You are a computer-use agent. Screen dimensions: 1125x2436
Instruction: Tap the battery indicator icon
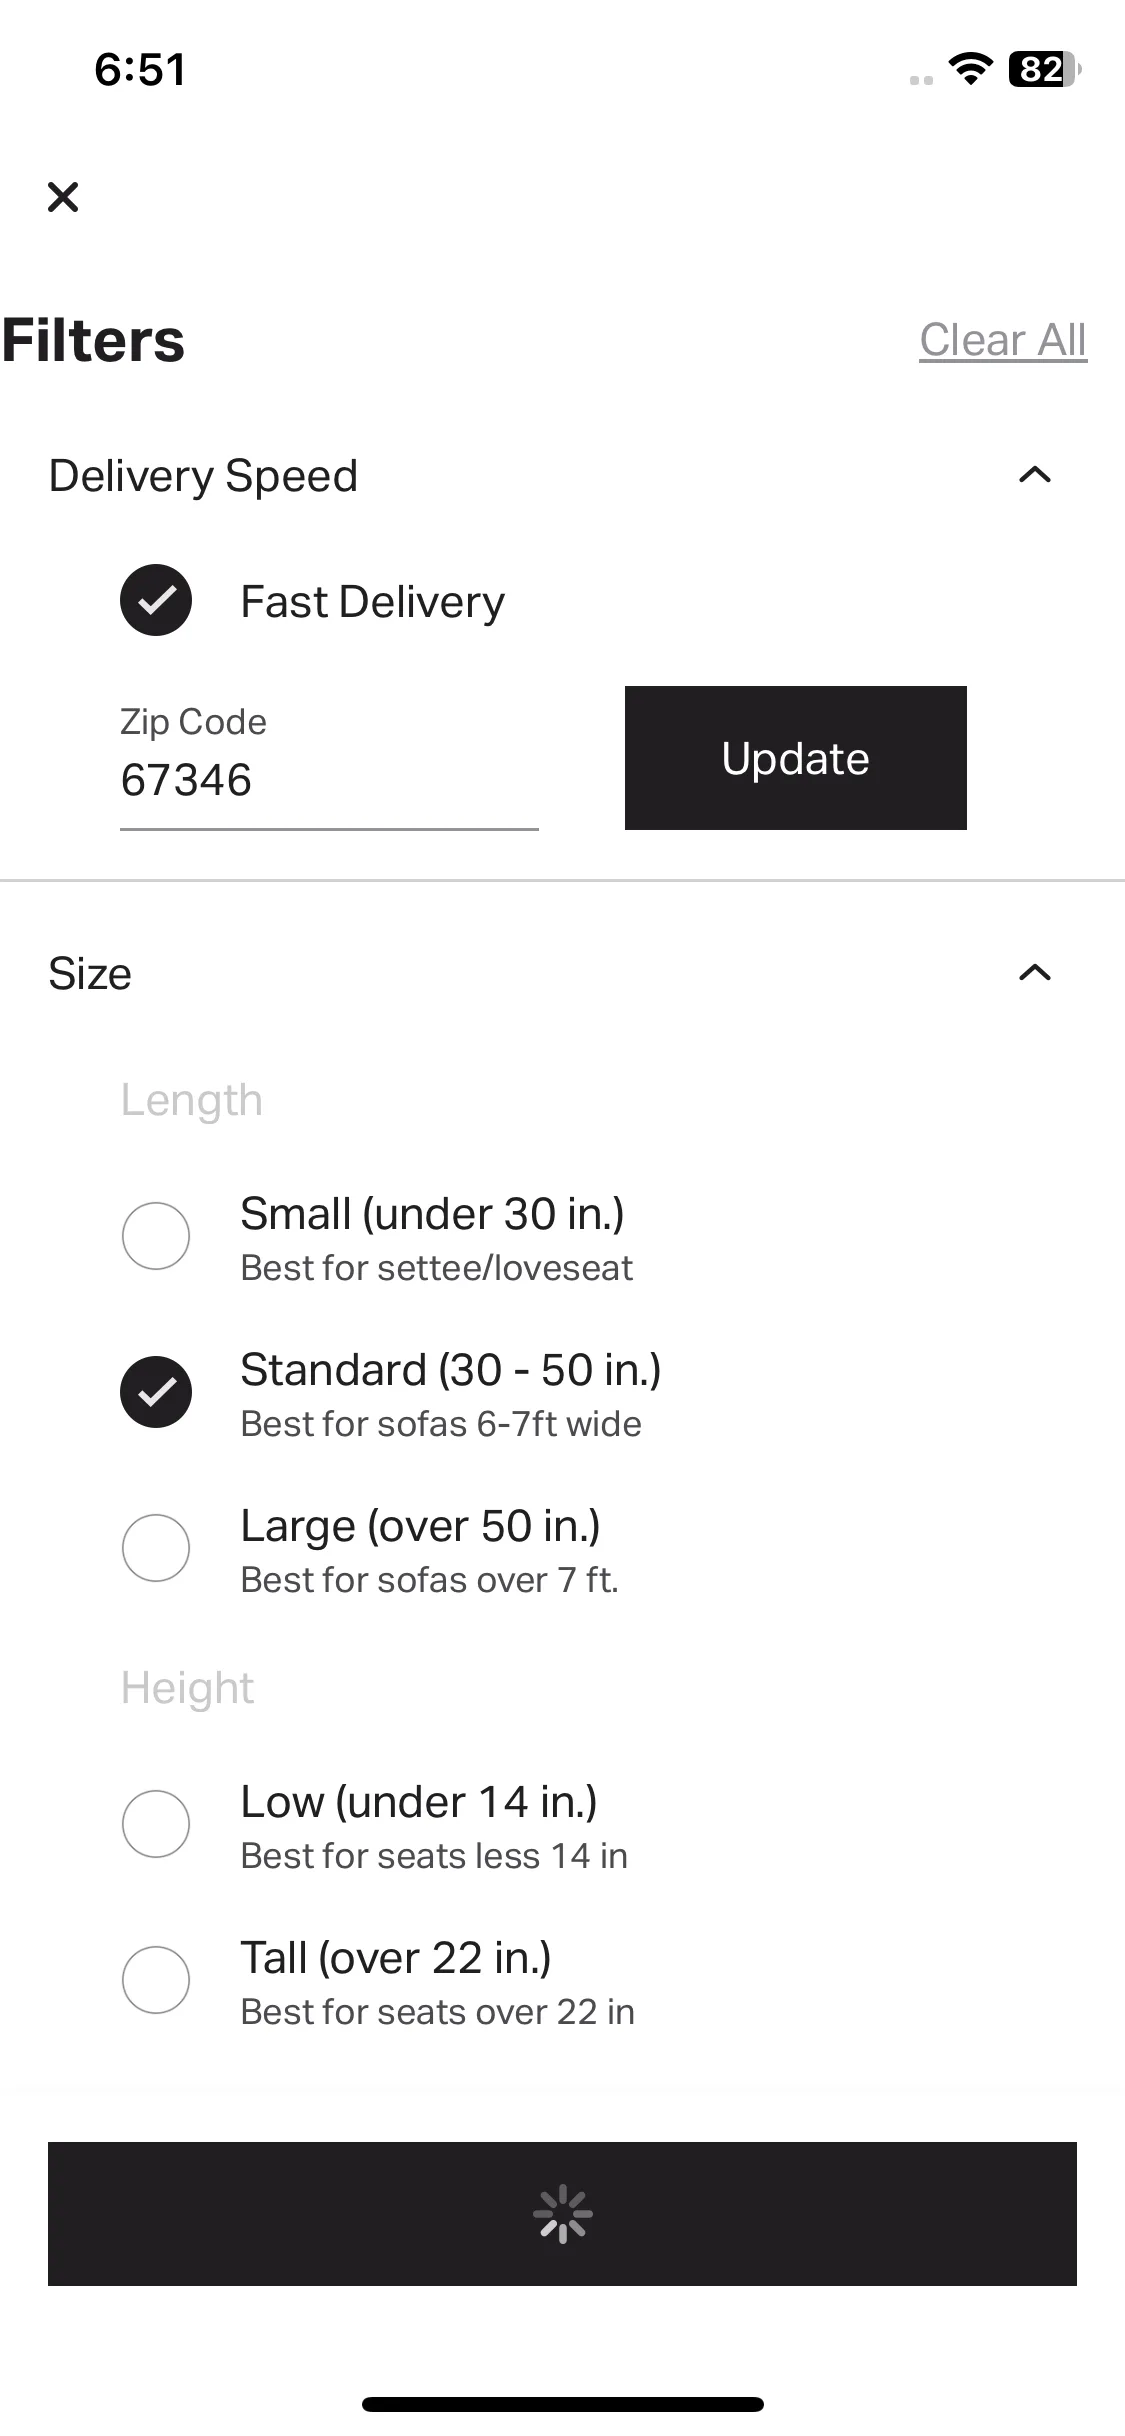coord(1045,69)
